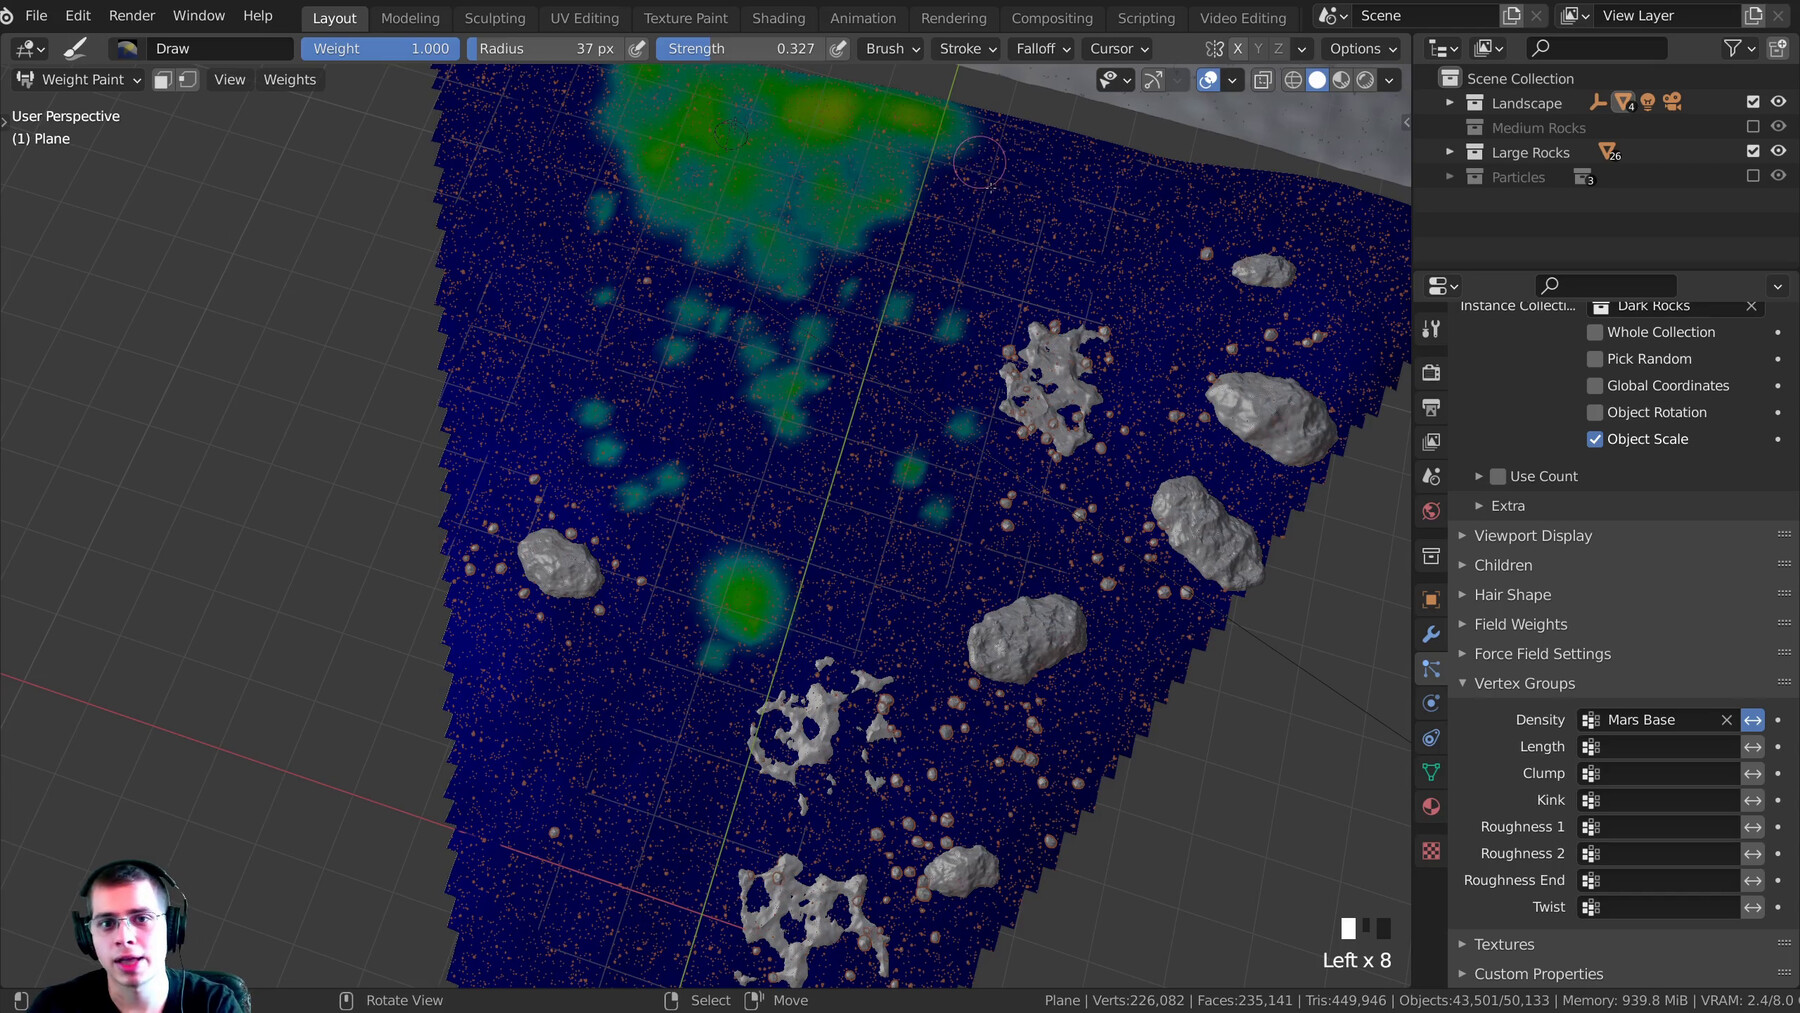This screenshot has width=1800, height=1013.
Task: Open the Object Data properties tab
Action: pyautogui.click(x=1431, y=772)
